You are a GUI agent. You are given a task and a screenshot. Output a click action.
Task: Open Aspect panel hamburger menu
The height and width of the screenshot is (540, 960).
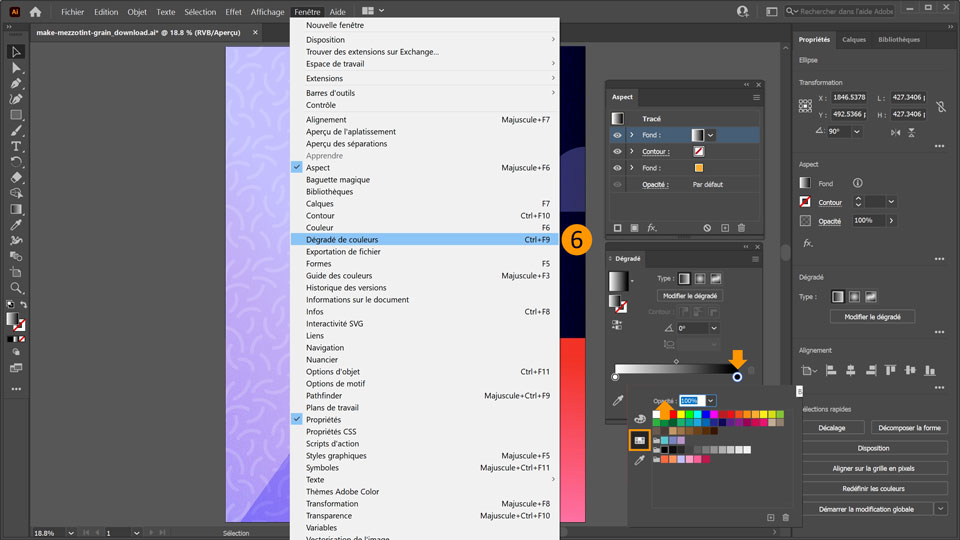coord(756,97)
